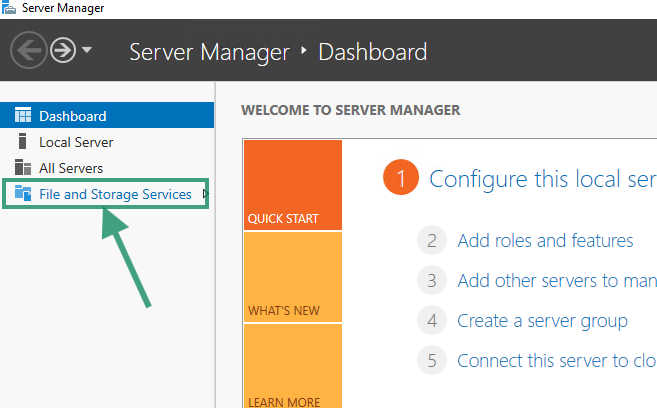The height and width of the screenshot is (408, 657).
Task: Expand the File and Storage Services arrow
Action: click(x=205, y=194)
